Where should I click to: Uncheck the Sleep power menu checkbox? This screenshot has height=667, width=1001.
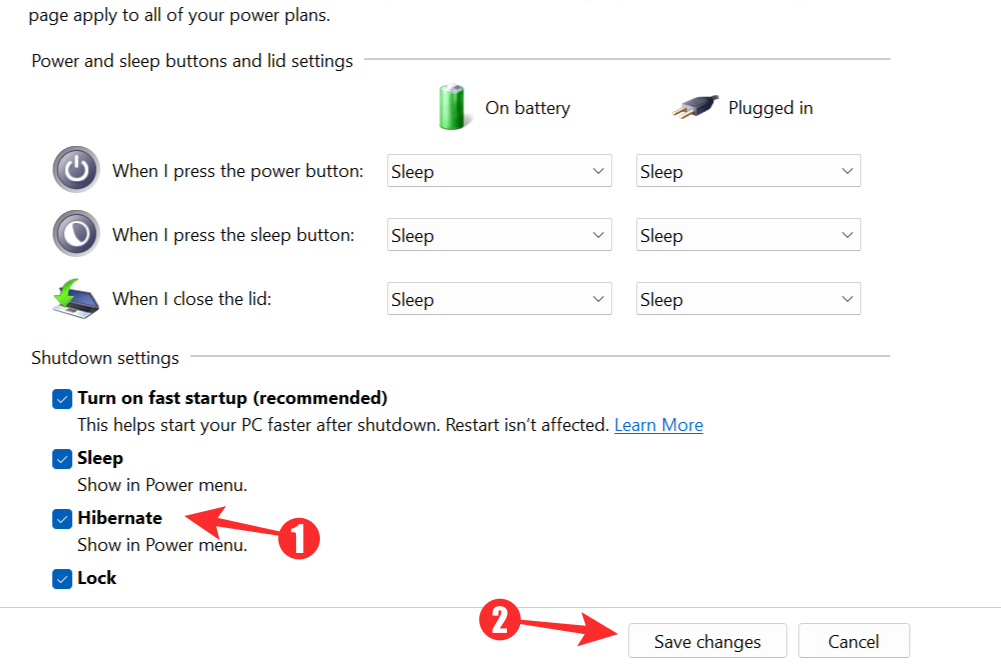[x=63, y=459]
